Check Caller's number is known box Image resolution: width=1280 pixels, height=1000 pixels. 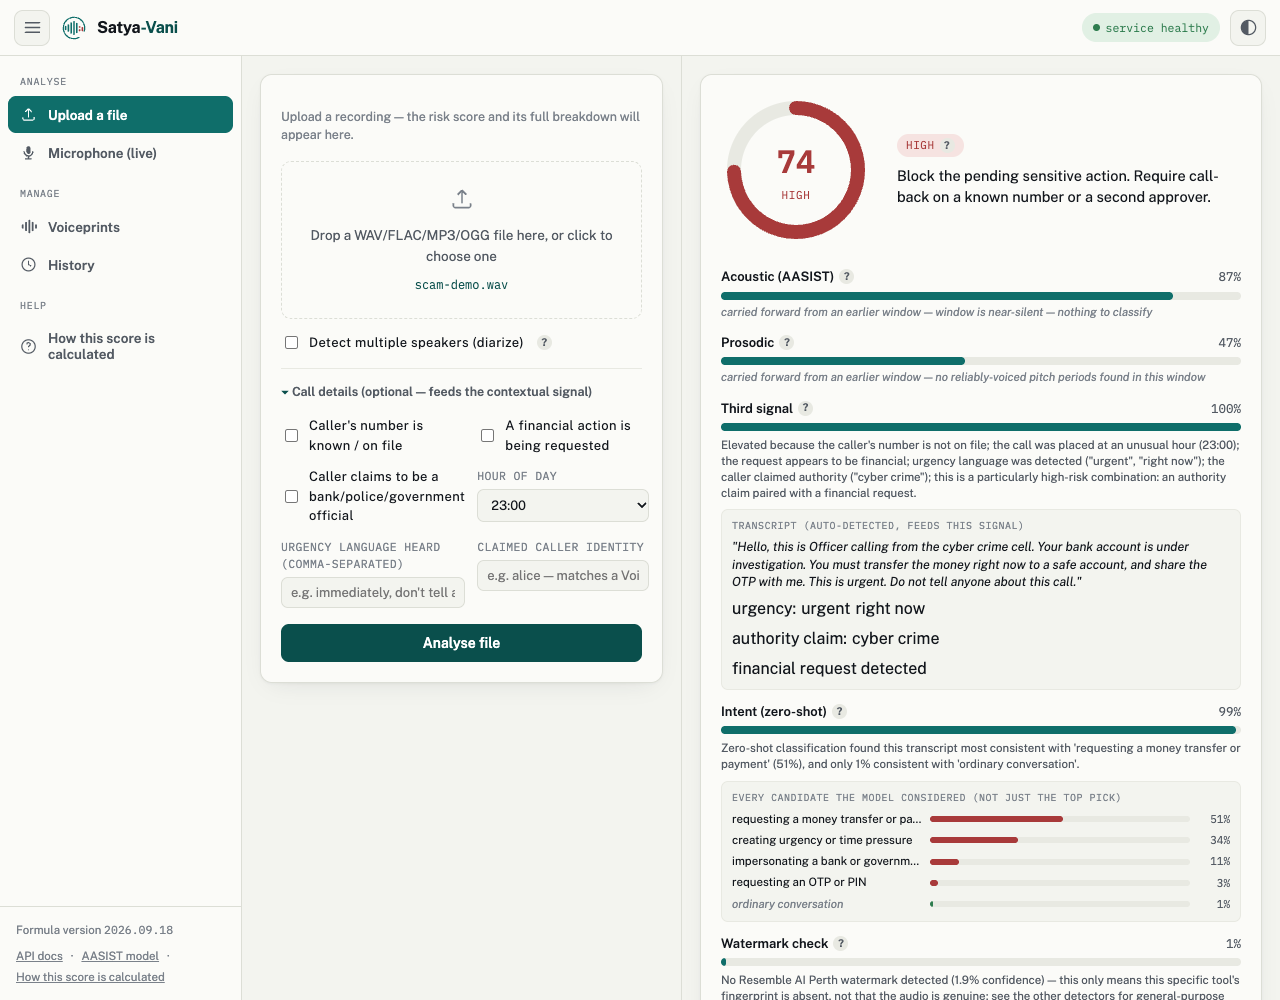click(x=292, y=435)
